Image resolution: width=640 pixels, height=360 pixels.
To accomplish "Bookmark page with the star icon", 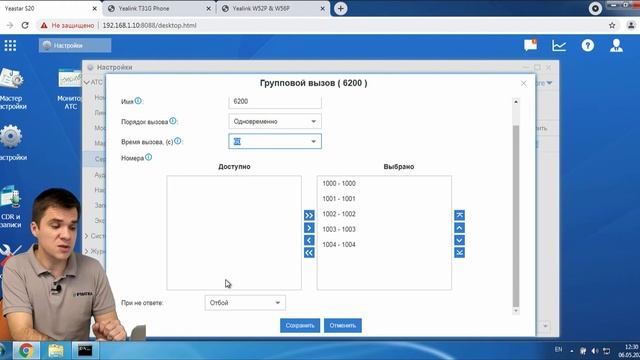I will tap(612, 25).
